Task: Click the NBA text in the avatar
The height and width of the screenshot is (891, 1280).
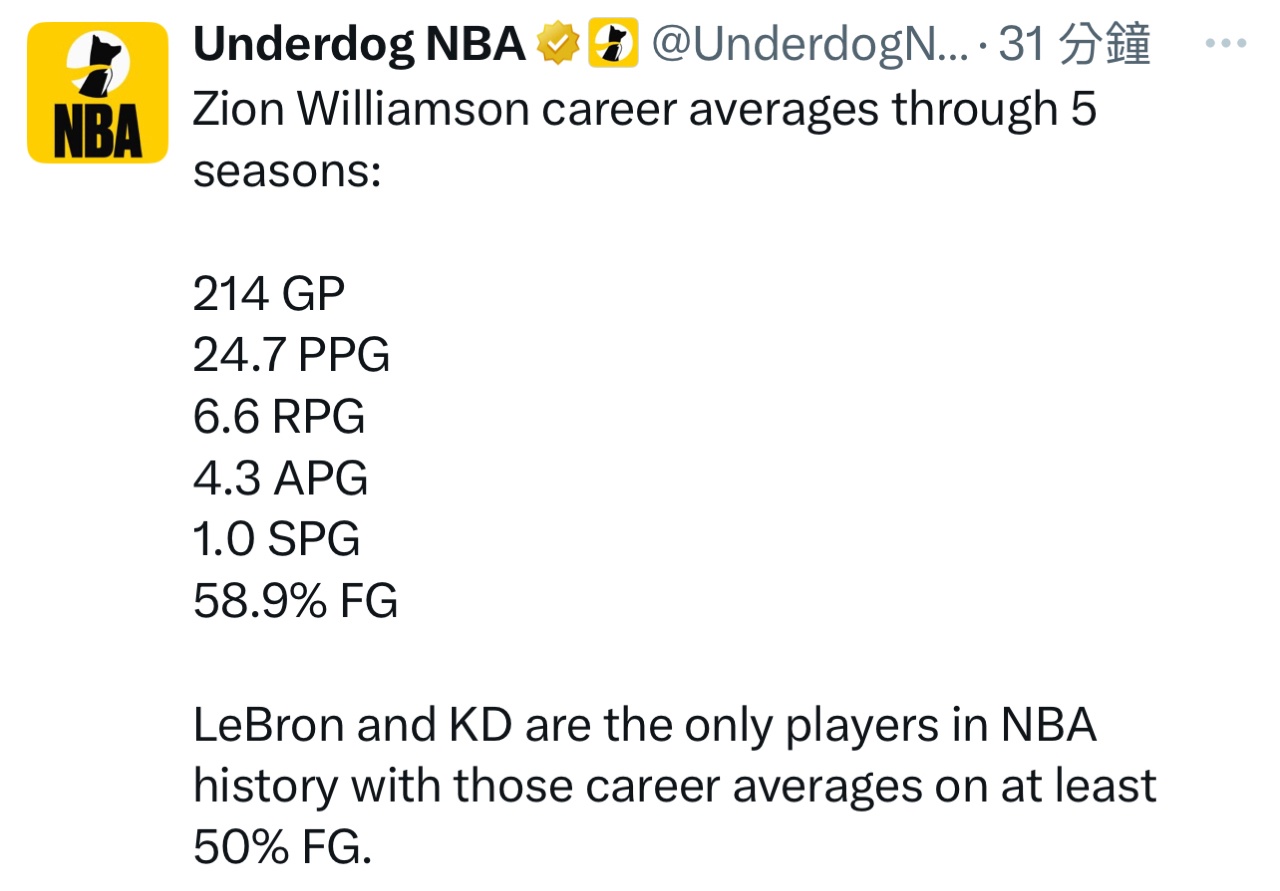Action: [x=97, y=136]
